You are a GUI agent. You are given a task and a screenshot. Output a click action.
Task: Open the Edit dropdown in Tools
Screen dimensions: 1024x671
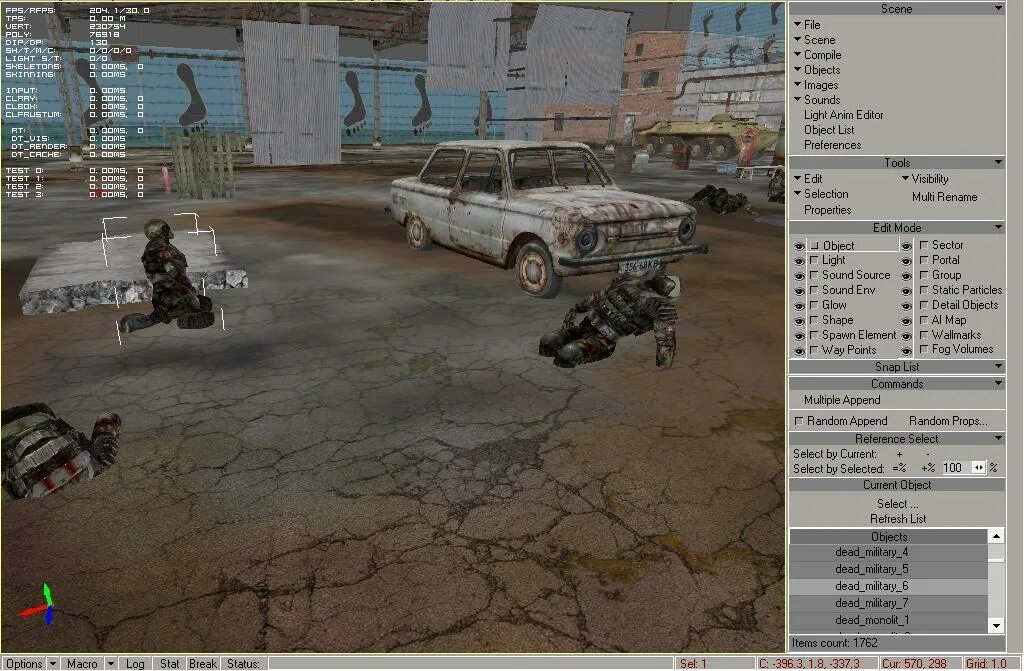point(808,178)
